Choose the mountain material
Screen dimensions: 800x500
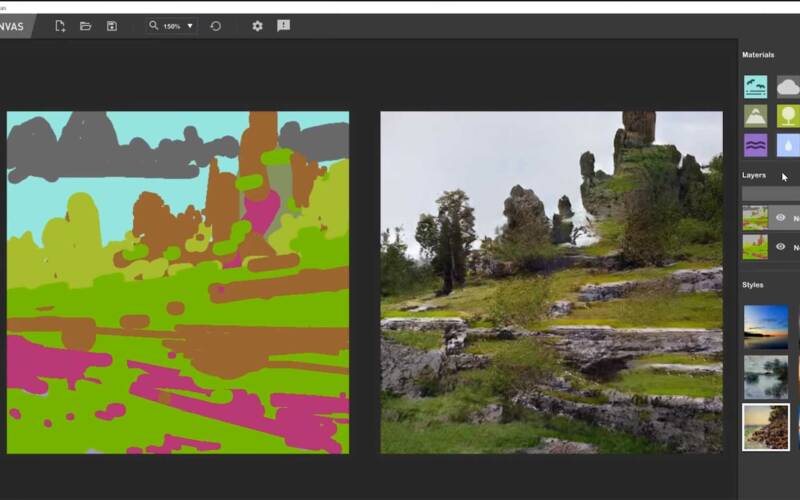tap(755, 116)
